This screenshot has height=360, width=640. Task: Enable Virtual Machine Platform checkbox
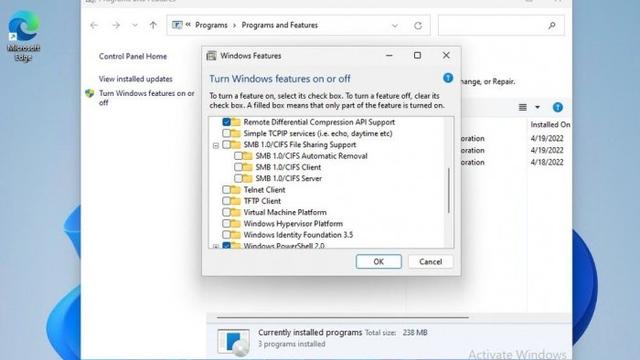227,212
